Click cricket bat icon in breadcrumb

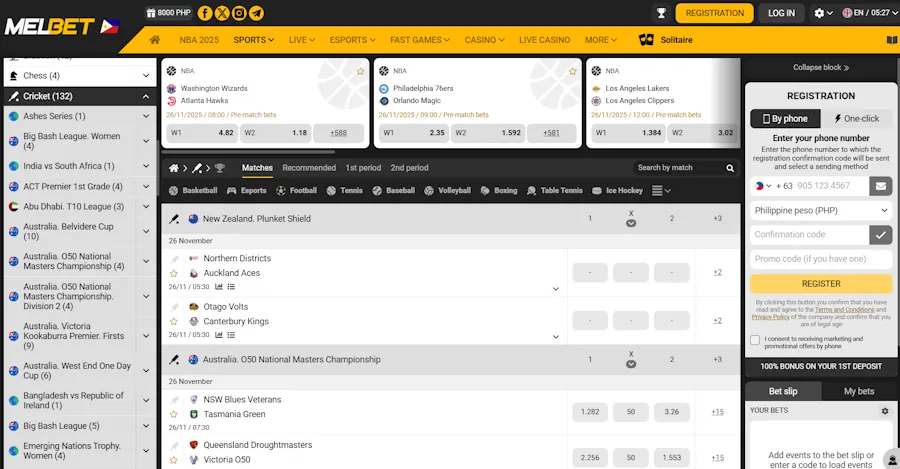pyautogui.click(x=197, y=168)
